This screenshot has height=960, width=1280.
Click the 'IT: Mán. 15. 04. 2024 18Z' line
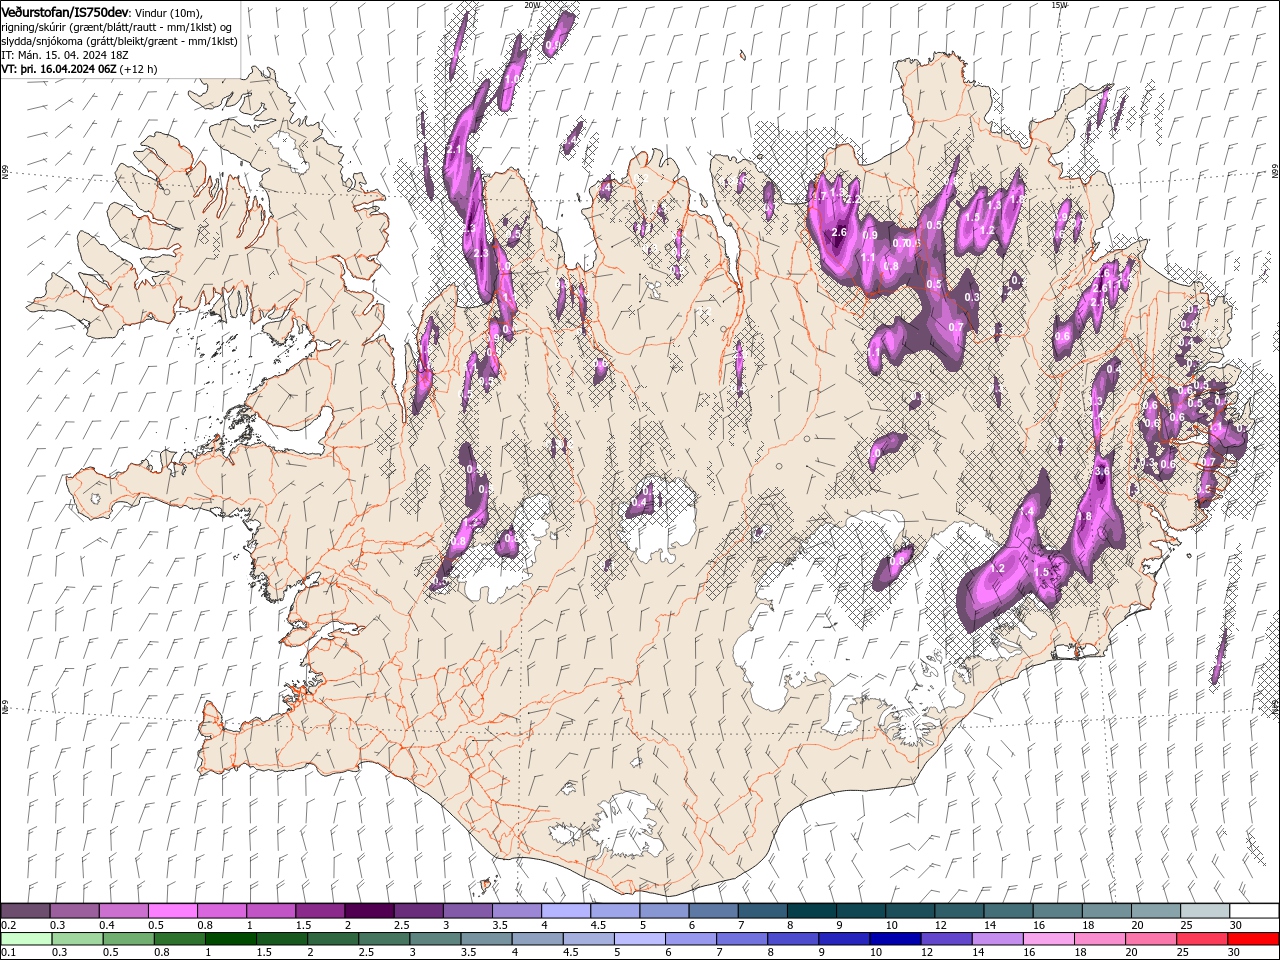[x=64, y=55]
